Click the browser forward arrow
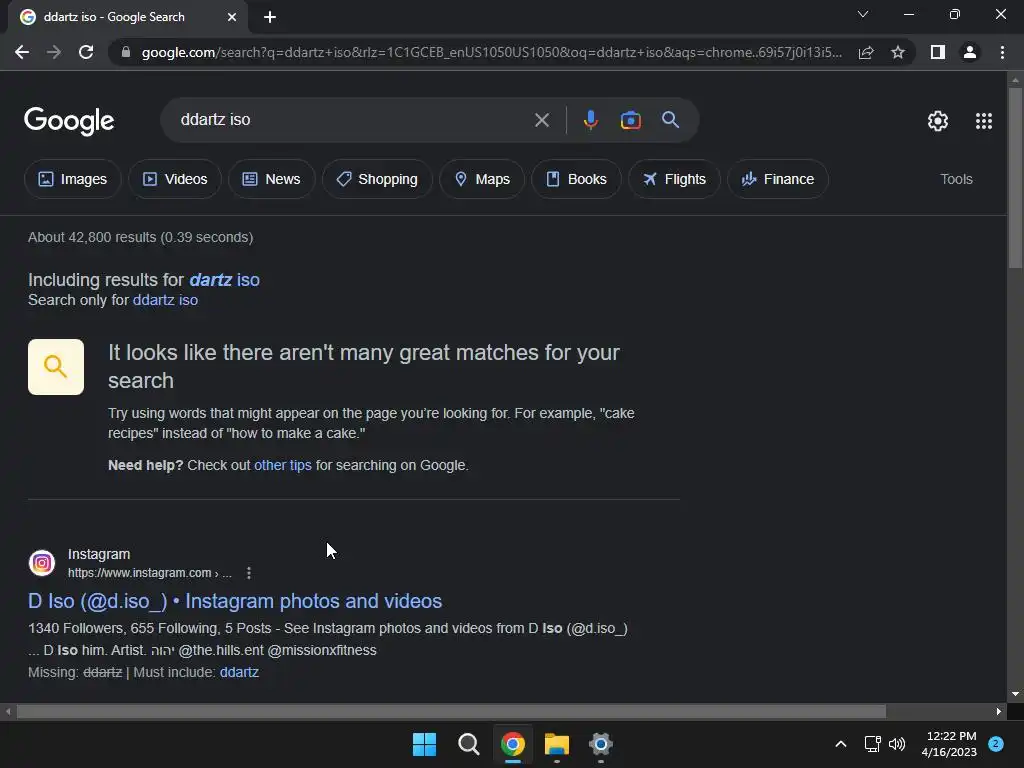This screenshot has width=1024, height=768. [x=54, y=52]
